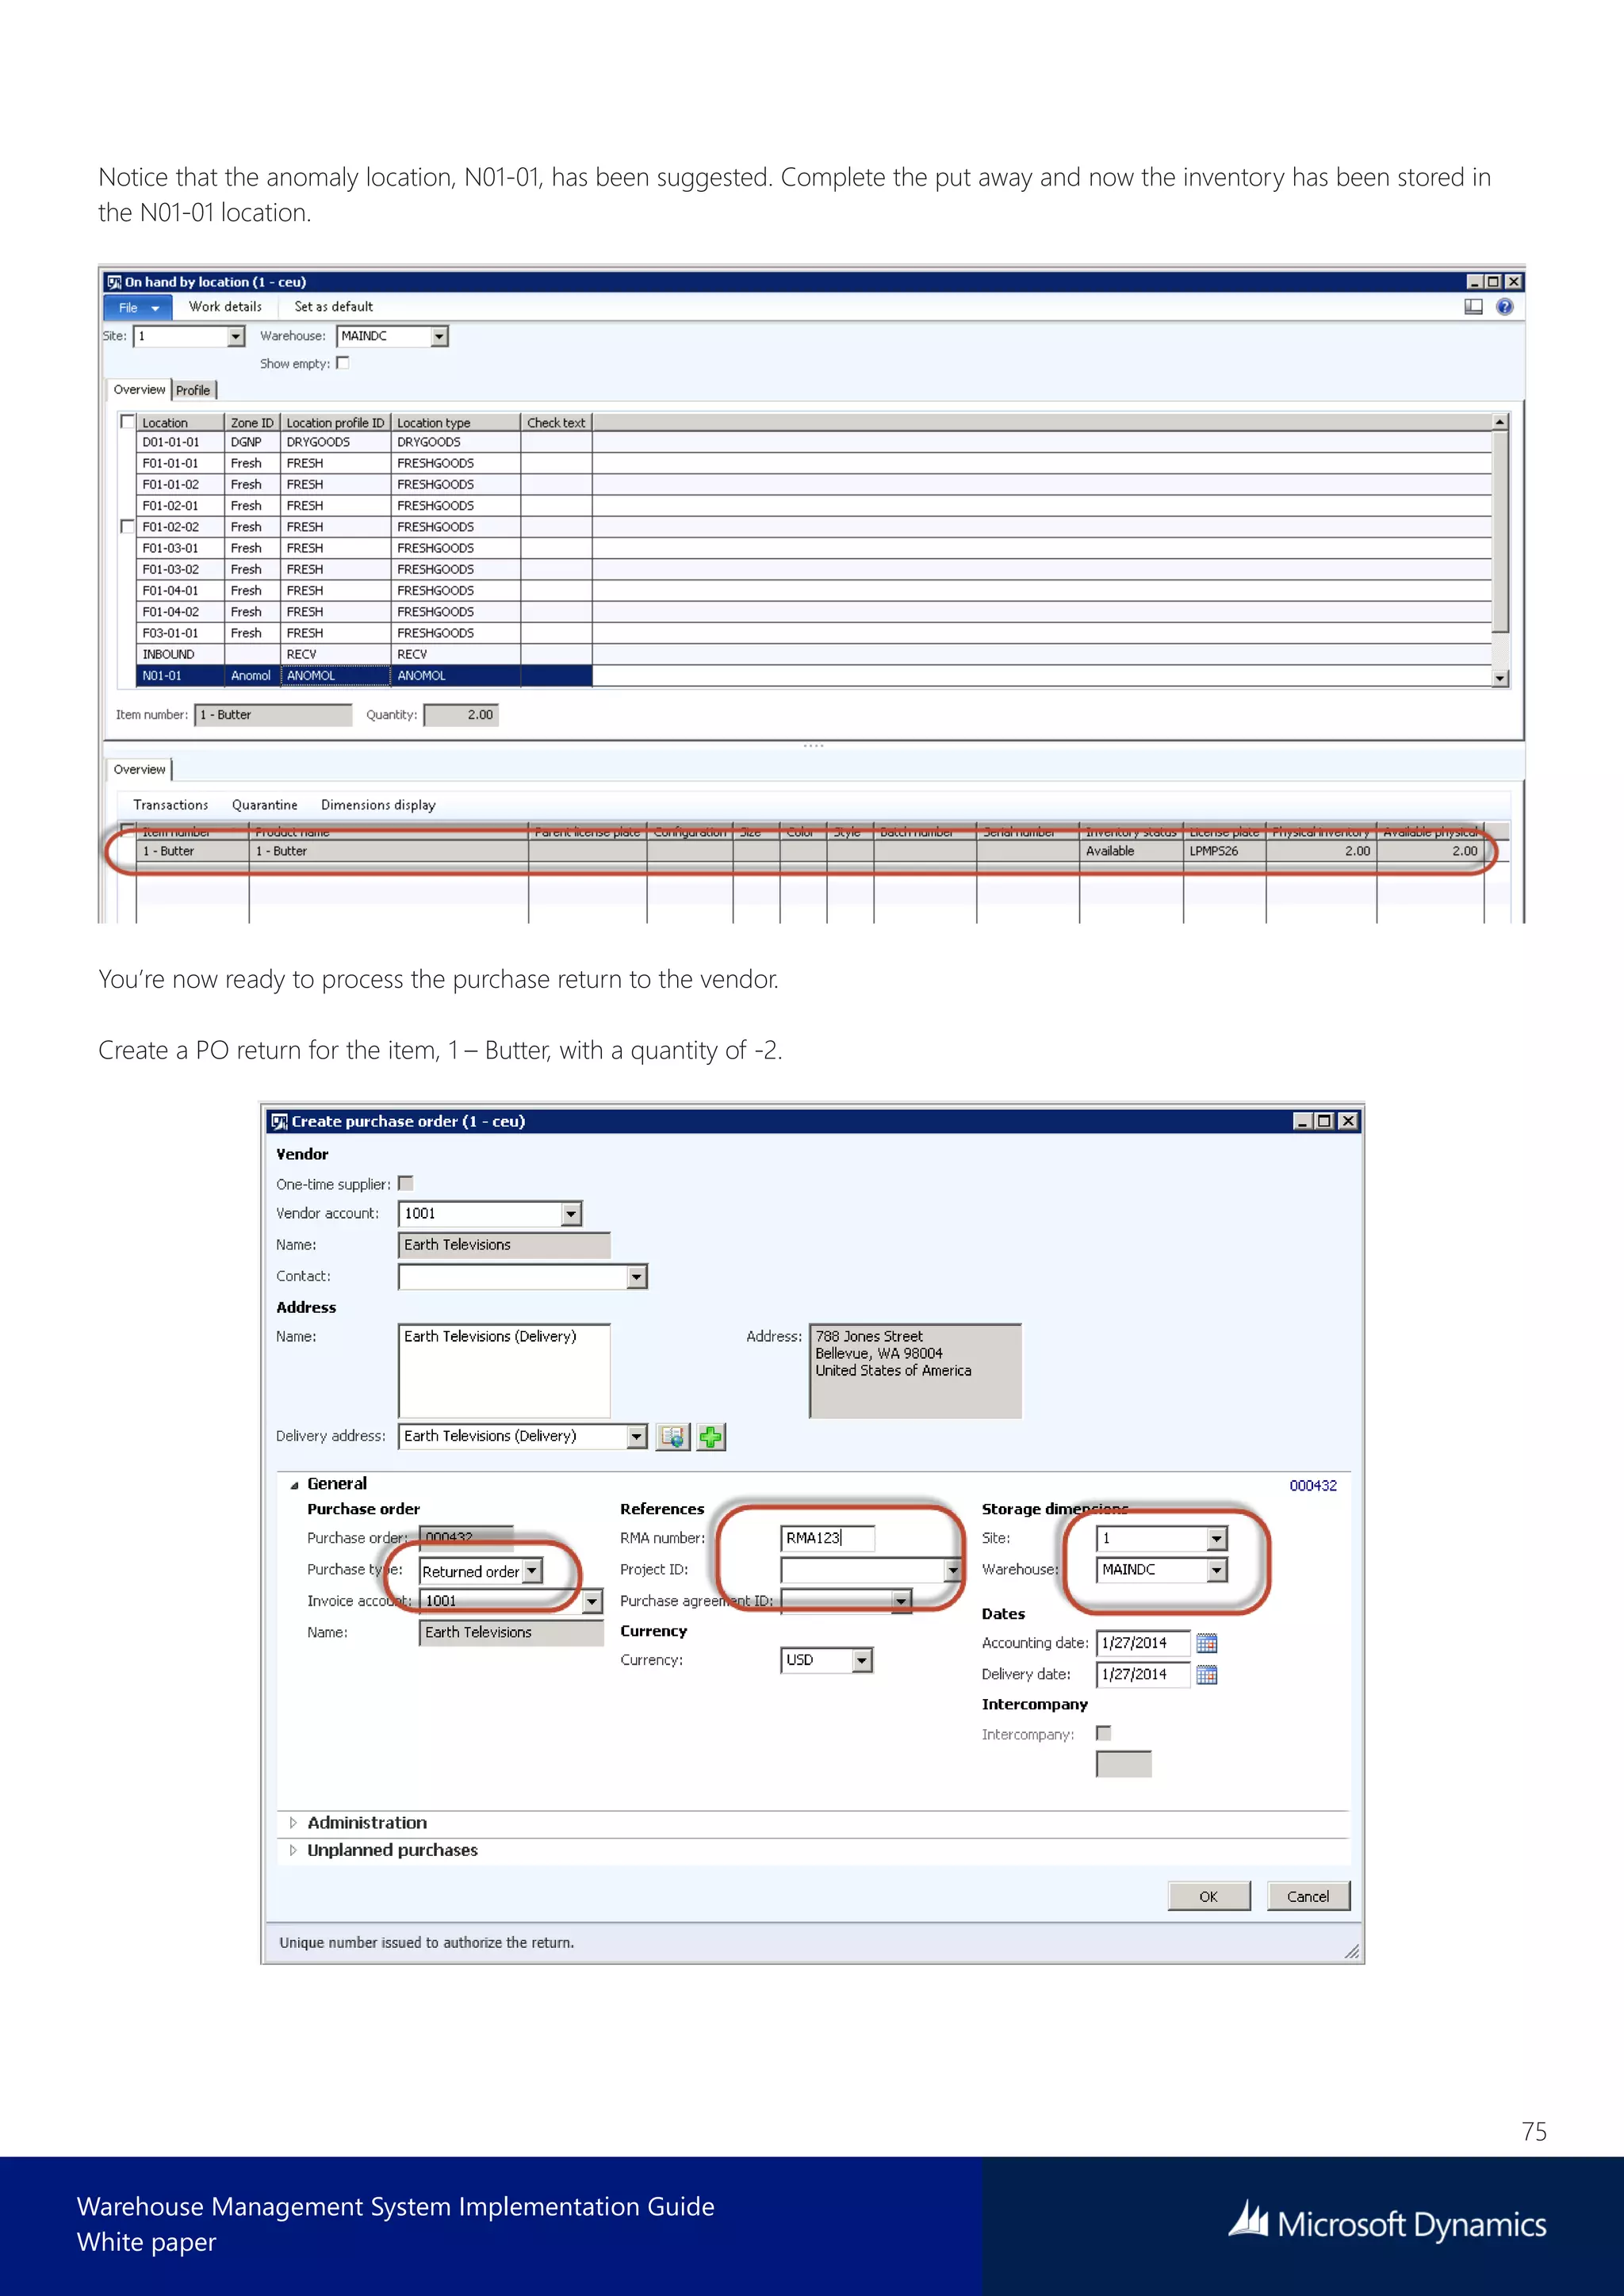Select the F01-01-01 location row
The image size is (1624, 2296).
pyautogui.click(x=364, y=463)
